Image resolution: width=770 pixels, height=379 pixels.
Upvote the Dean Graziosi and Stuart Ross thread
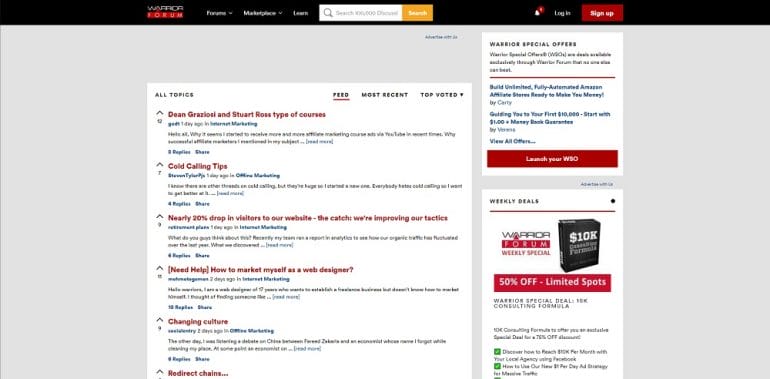pos(160,113)
